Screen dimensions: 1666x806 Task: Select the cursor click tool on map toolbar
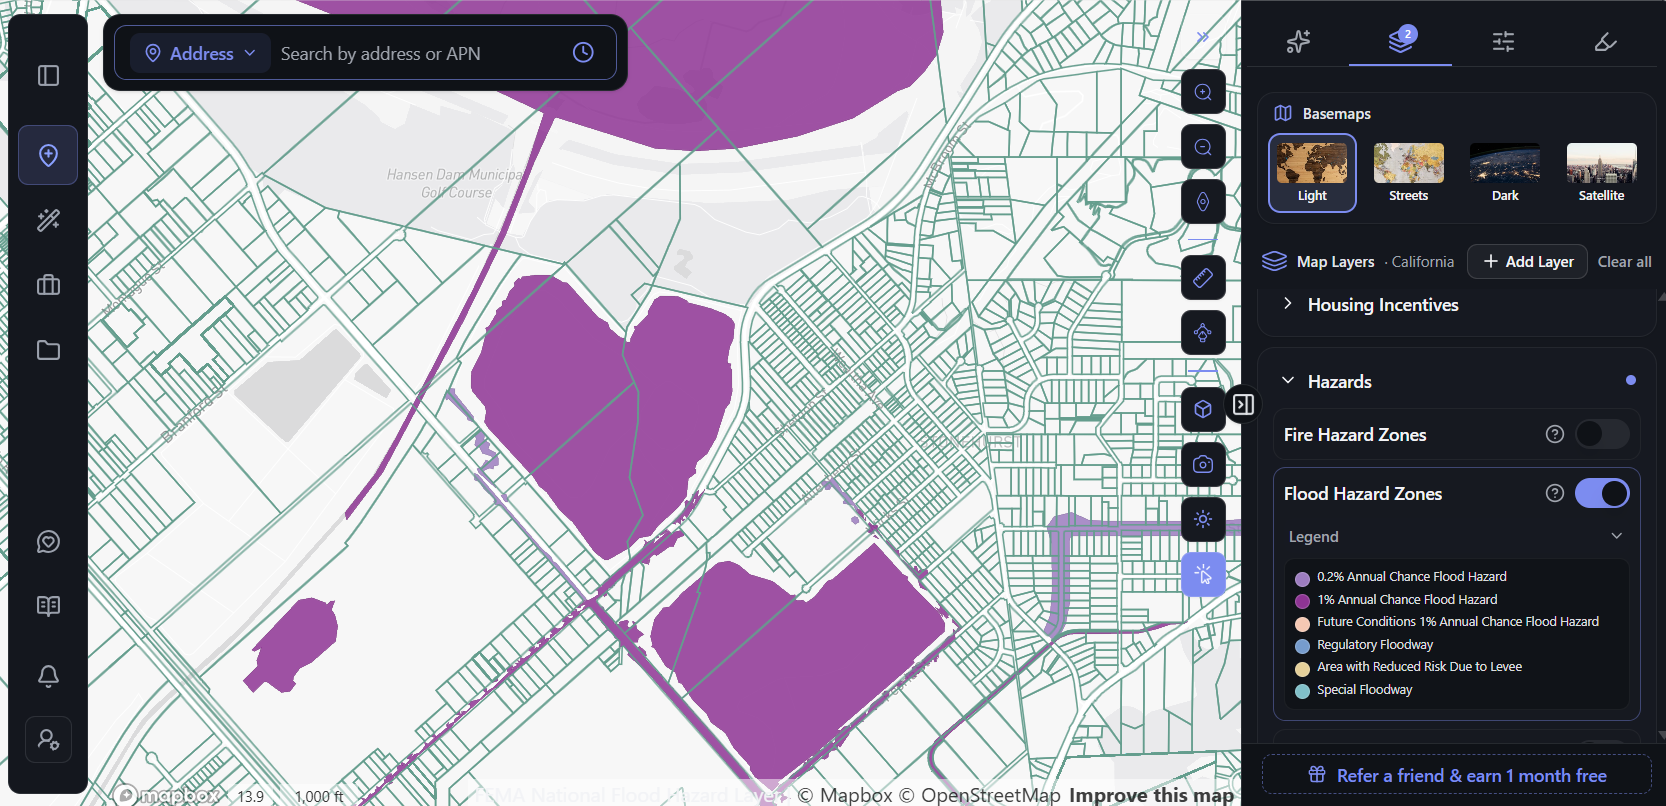coord(1203,574)
